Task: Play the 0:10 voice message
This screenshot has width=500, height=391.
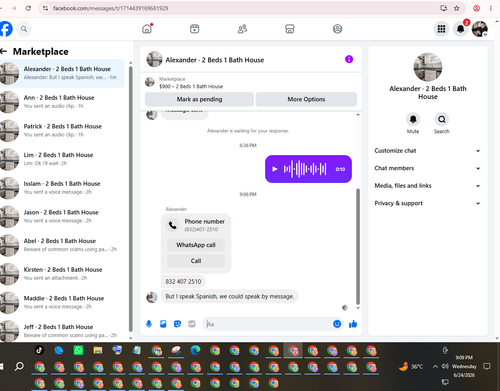Action: (x=275, y=169)
